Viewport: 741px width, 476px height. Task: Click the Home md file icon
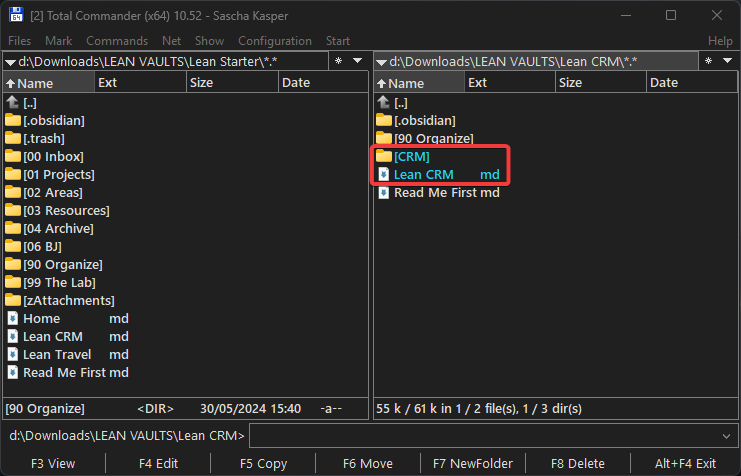coord(13,318)
